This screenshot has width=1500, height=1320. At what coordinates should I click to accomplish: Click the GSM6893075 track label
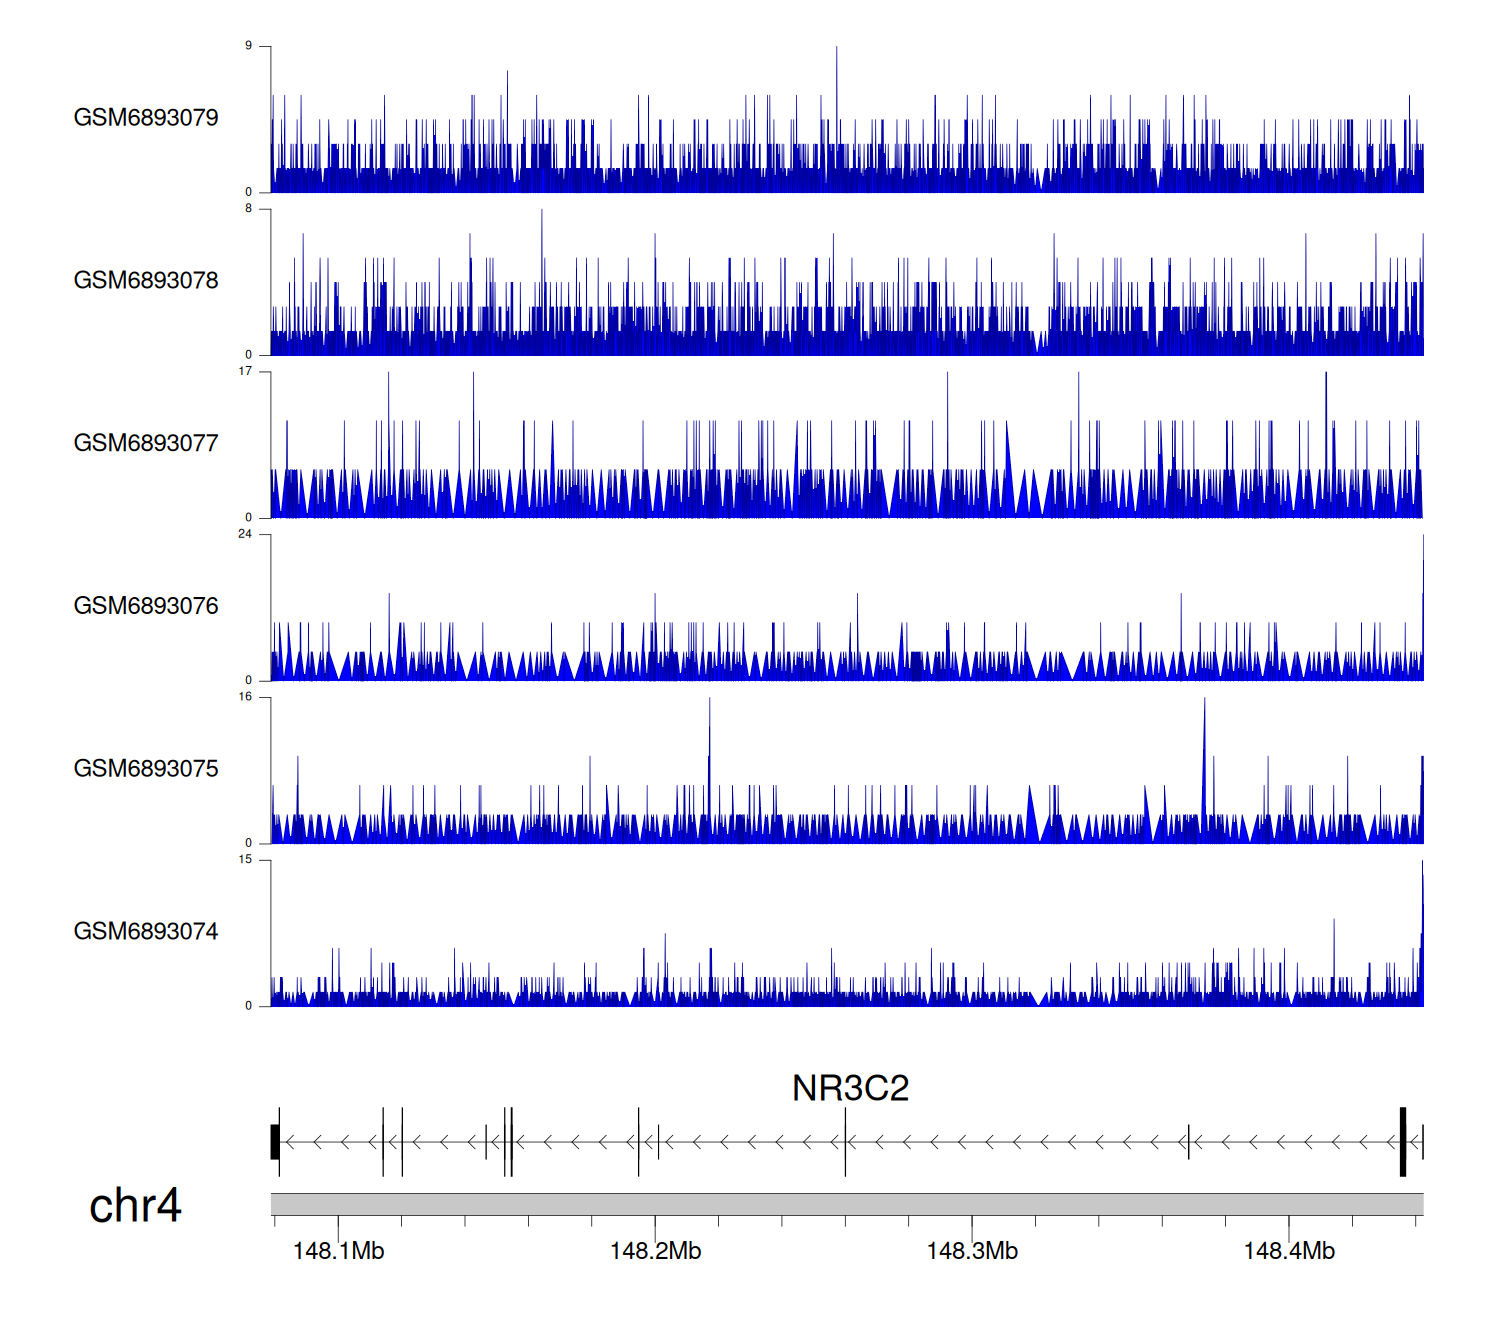pyautogui.click(x=146, y=769)
